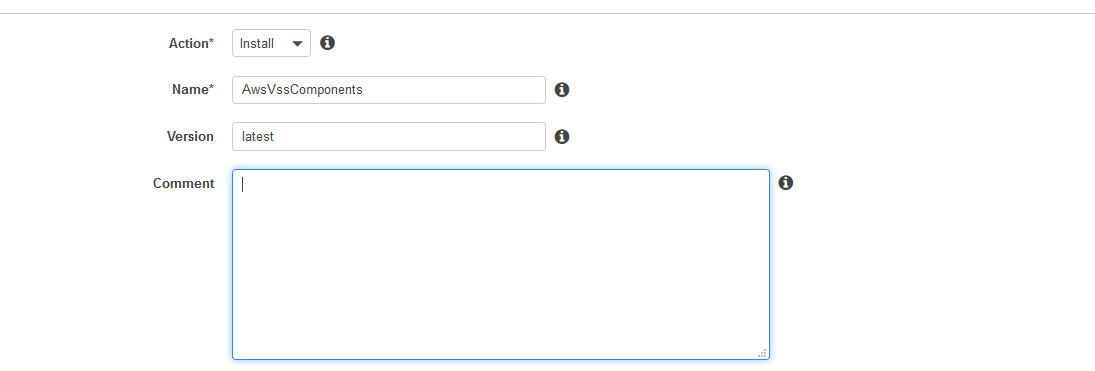Image resolution: width=1095 pixels, height=371 pixels.
Task: Focus the Name input field
Action: coord(389,90)
